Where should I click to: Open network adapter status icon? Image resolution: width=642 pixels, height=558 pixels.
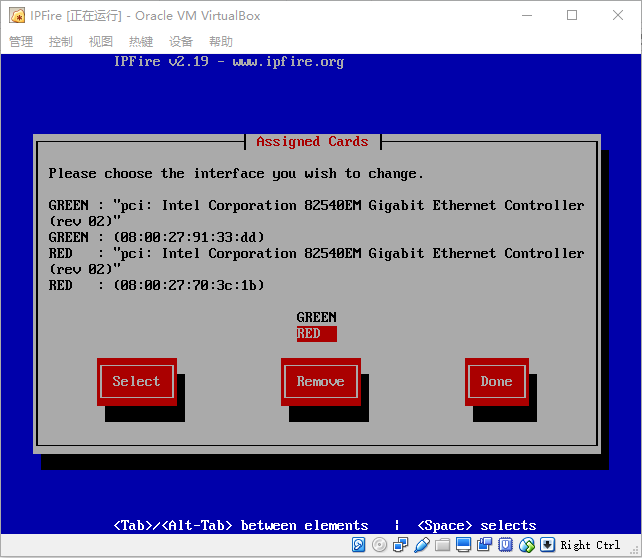point(400,545)
